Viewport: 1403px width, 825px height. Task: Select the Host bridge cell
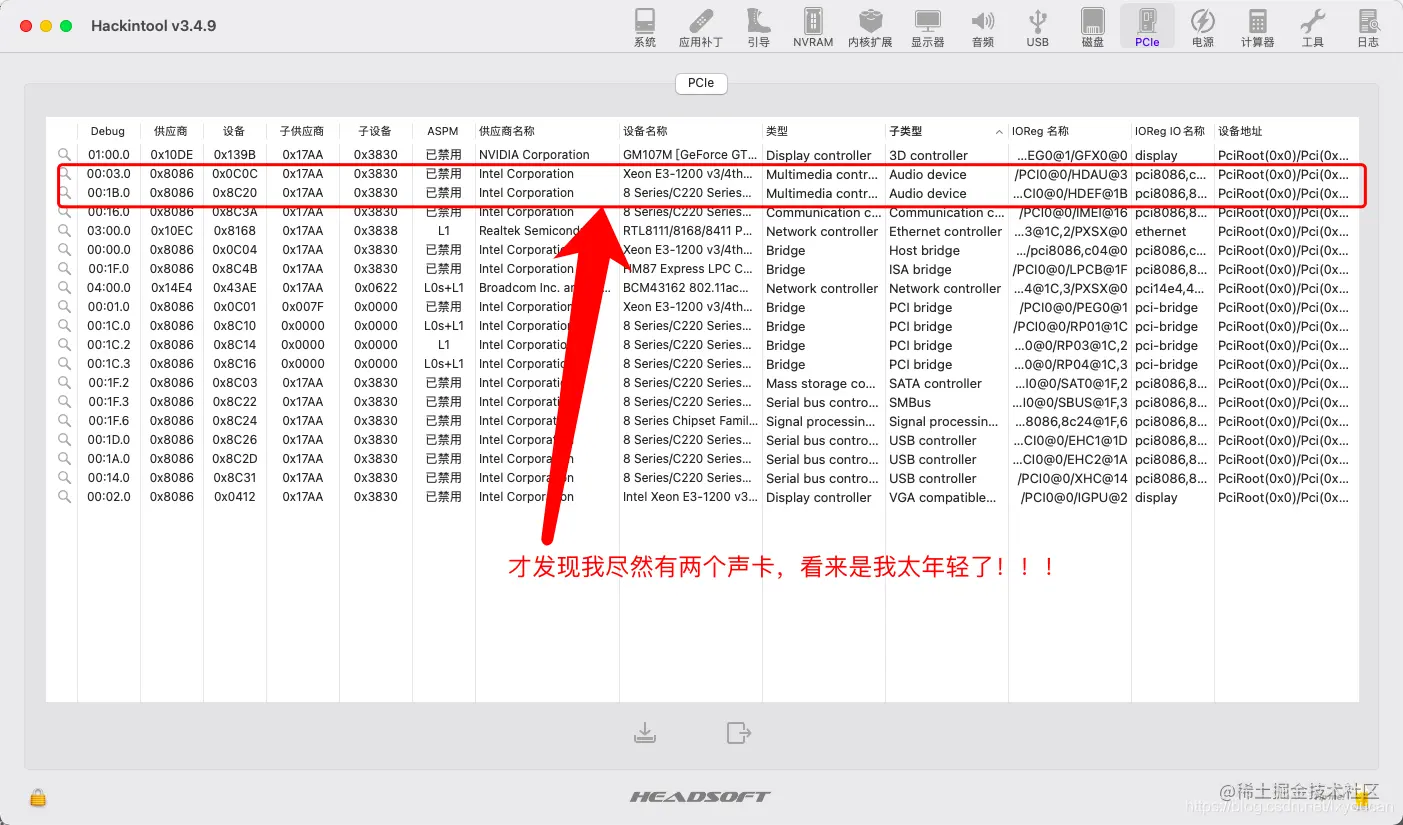[x=924, y=250]
